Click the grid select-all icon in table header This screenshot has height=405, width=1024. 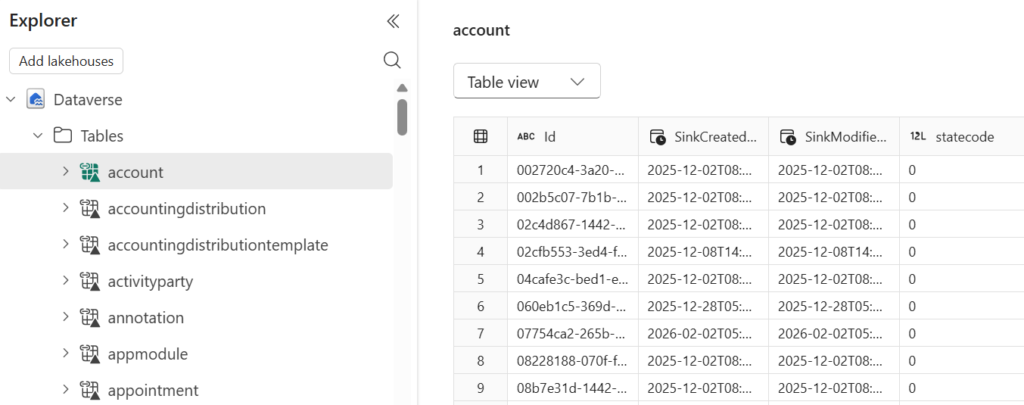click(480, 137)
